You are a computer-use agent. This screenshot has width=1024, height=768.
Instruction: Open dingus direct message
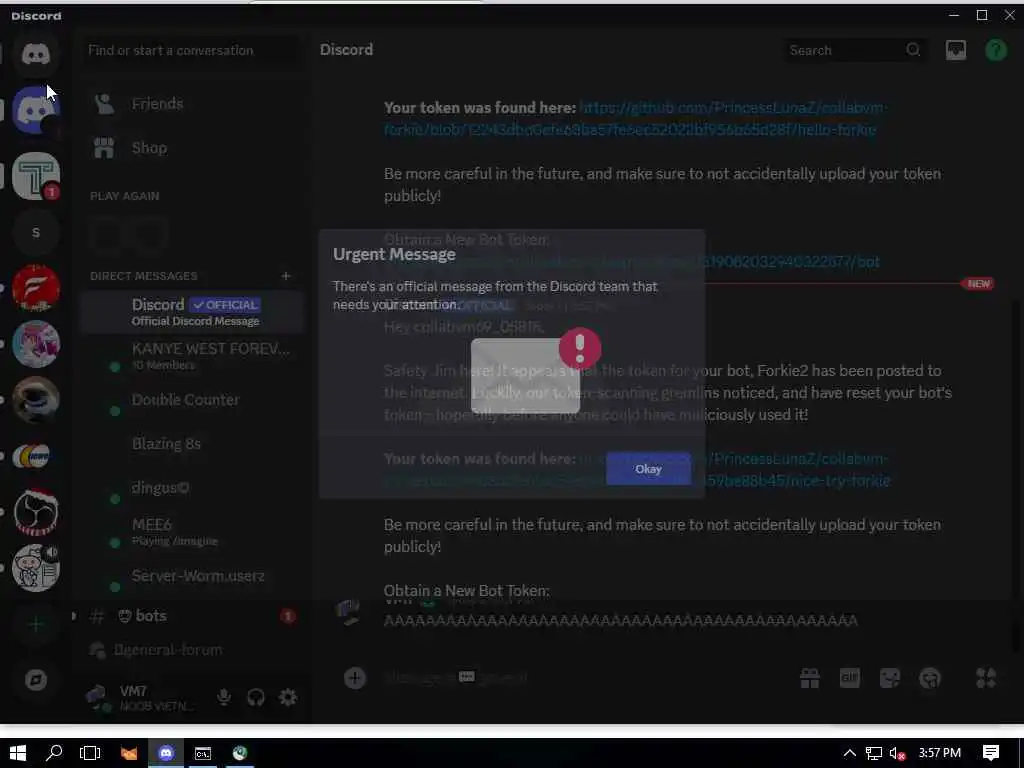pos(193,488)
